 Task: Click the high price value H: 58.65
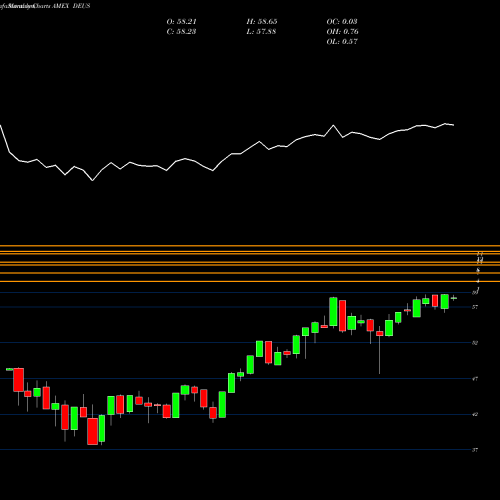pos(262,22)
